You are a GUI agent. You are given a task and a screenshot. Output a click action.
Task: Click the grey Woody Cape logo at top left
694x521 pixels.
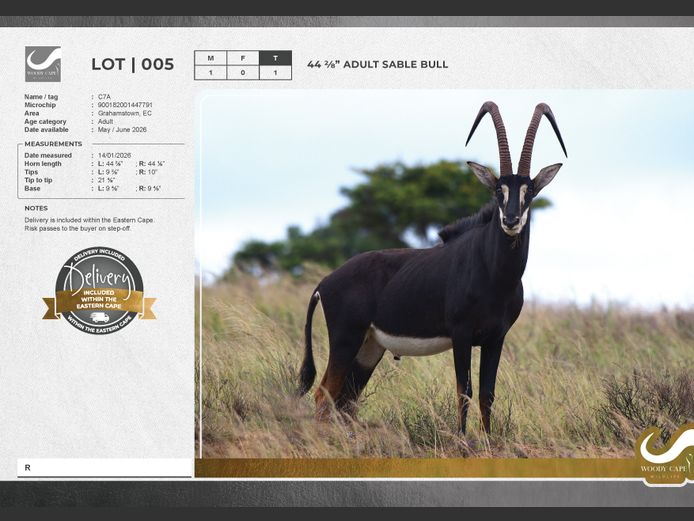click(x=43, y=64)
